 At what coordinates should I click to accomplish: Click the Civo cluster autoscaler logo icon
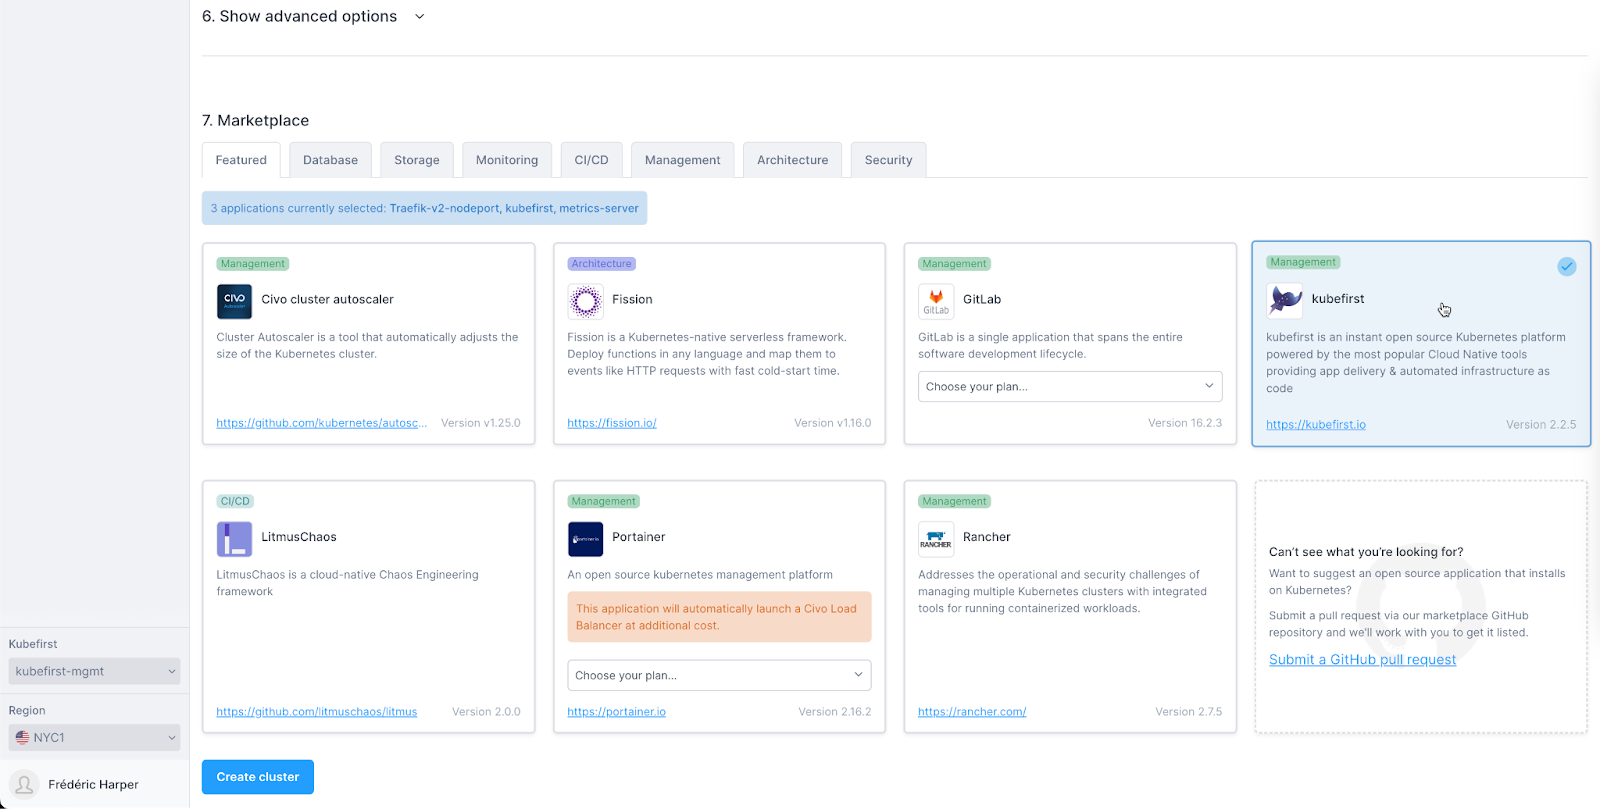pyautogui.click(x=234, y=301)
